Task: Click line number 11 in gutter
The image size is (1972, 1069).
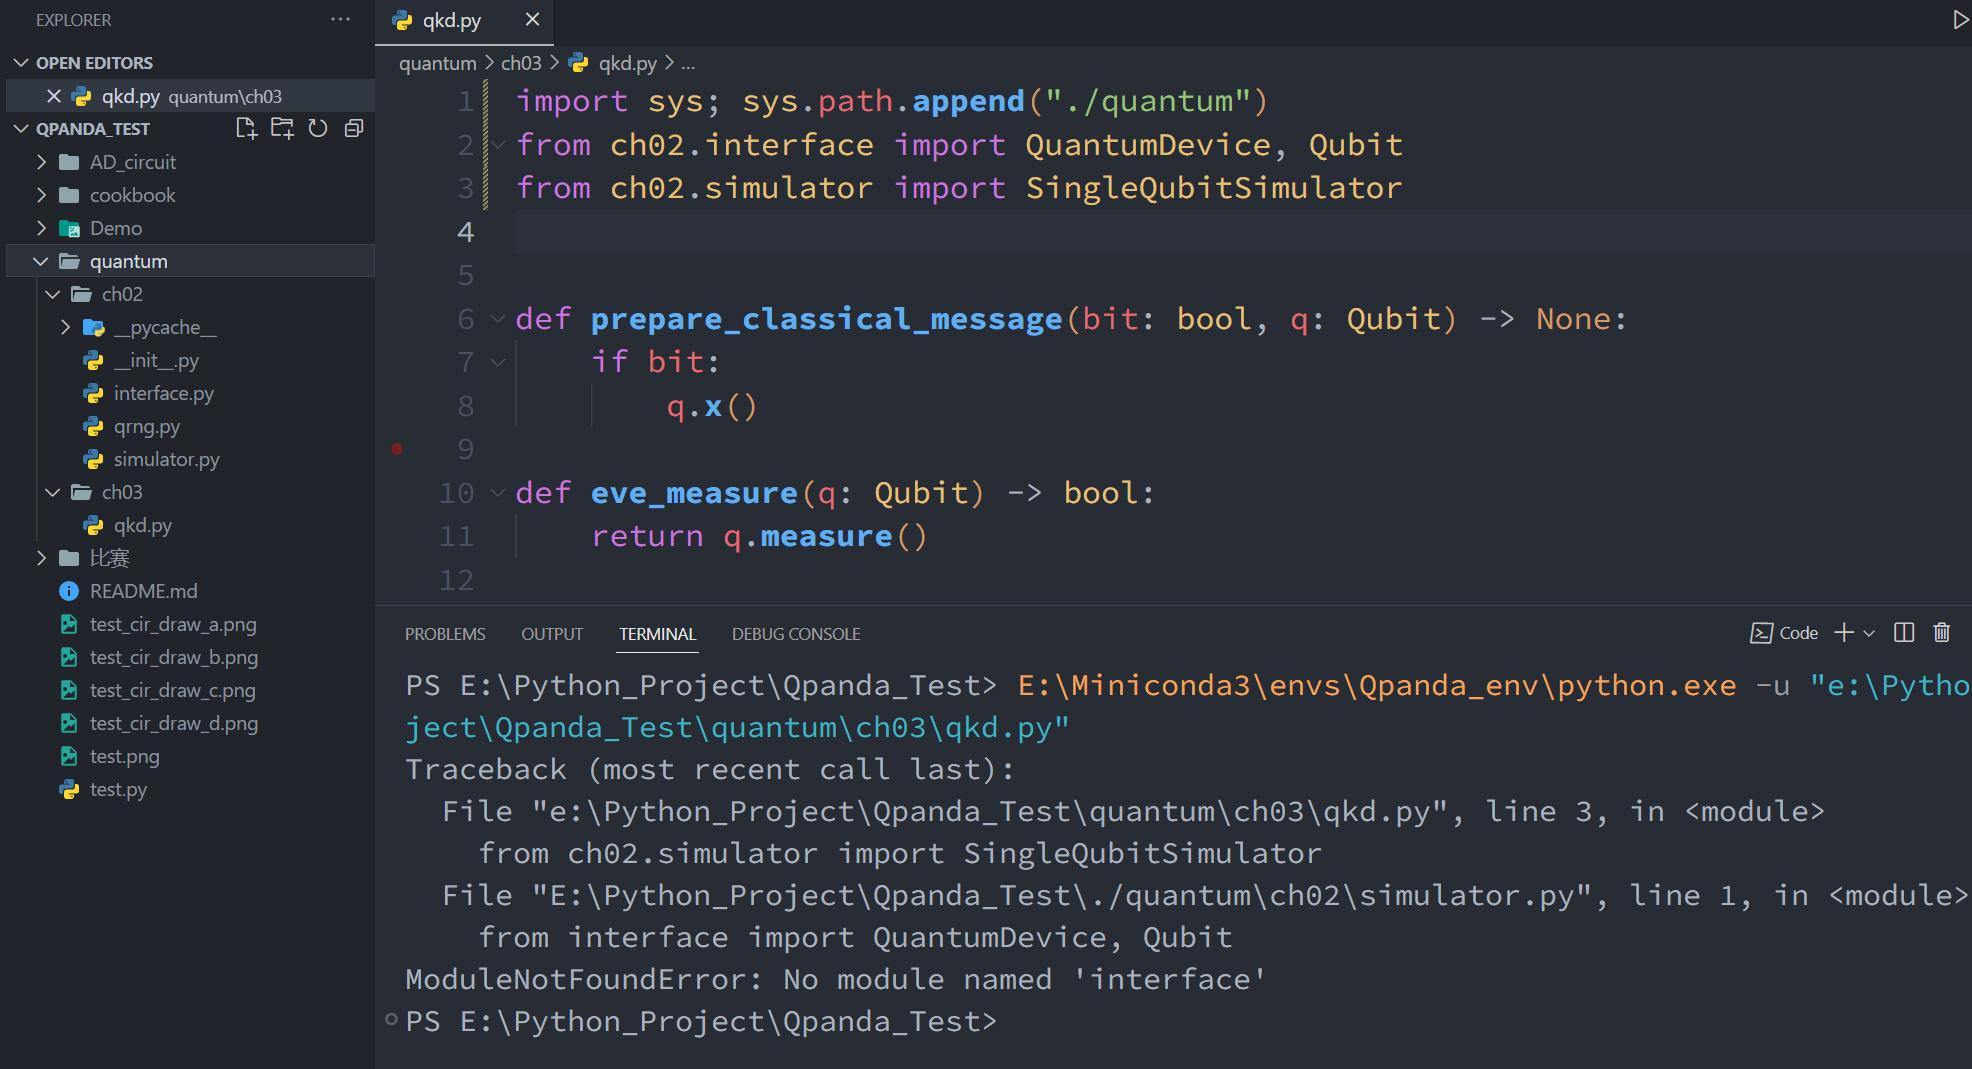Action: [x=456, y=536]
